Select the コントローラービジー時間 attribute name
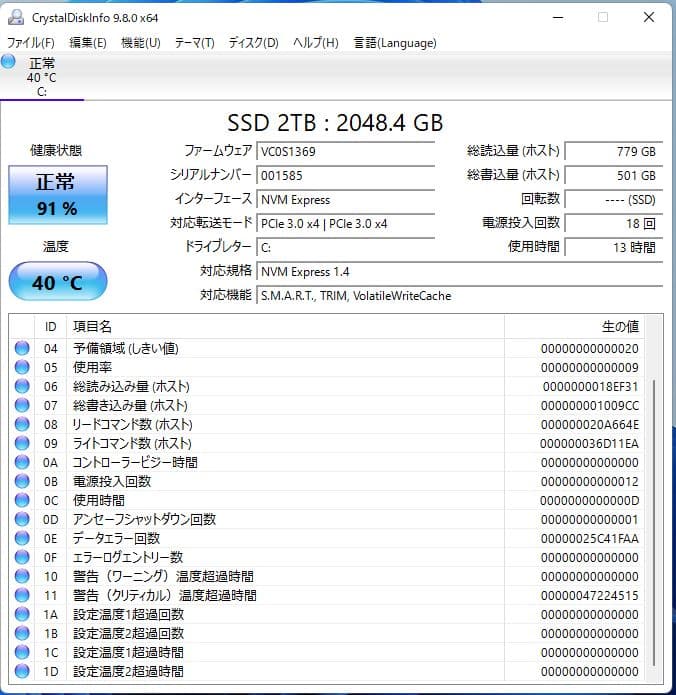 point(135,462)
